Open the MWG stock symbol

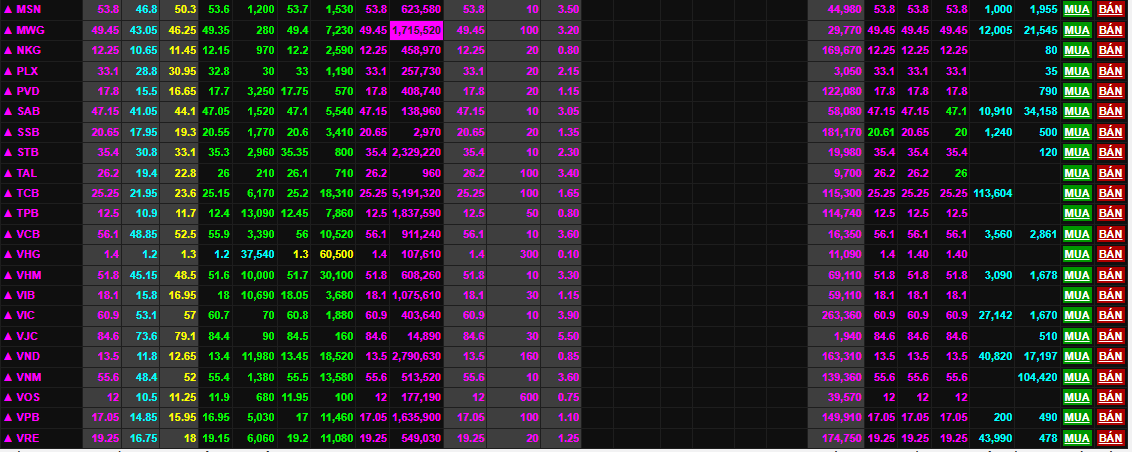pyautogui.click(x=29, y=30)
